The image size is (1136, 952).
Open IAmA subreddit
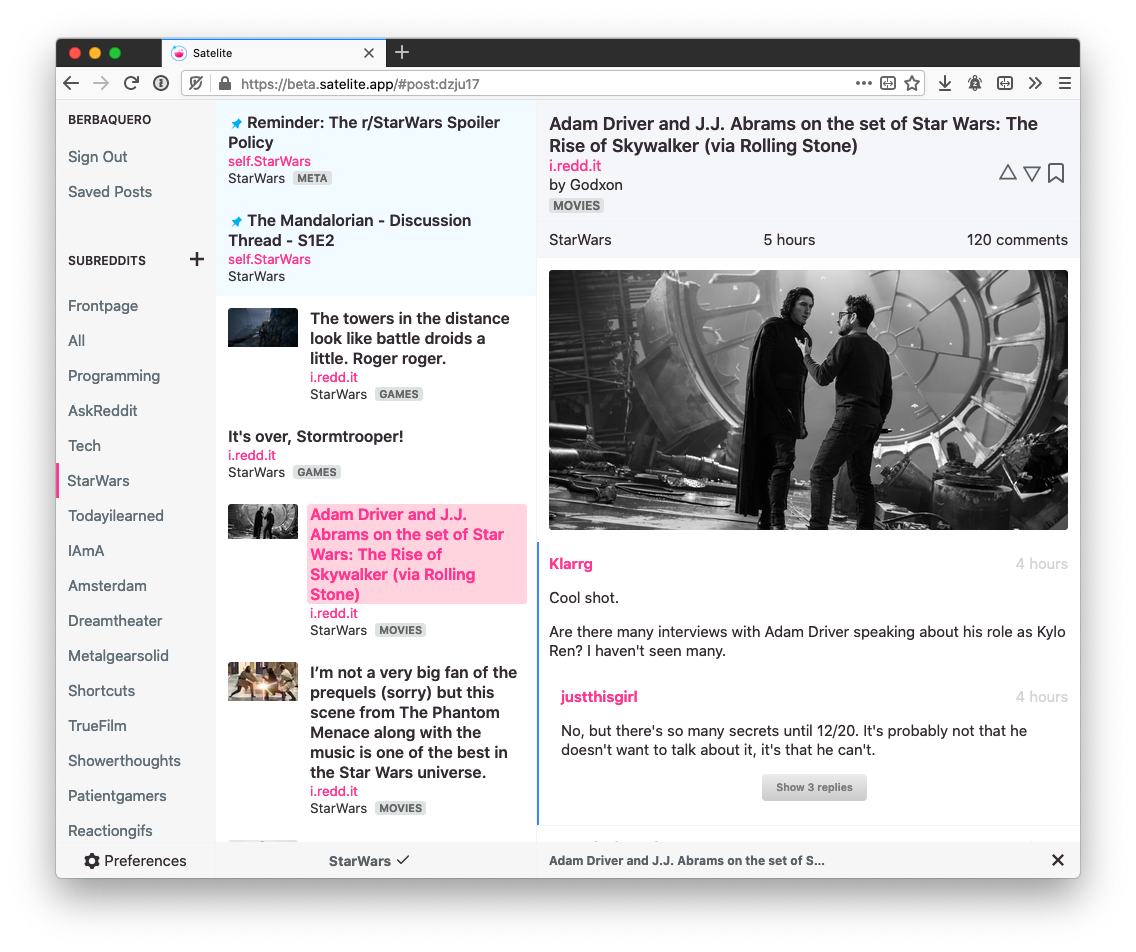coord(85,551)
